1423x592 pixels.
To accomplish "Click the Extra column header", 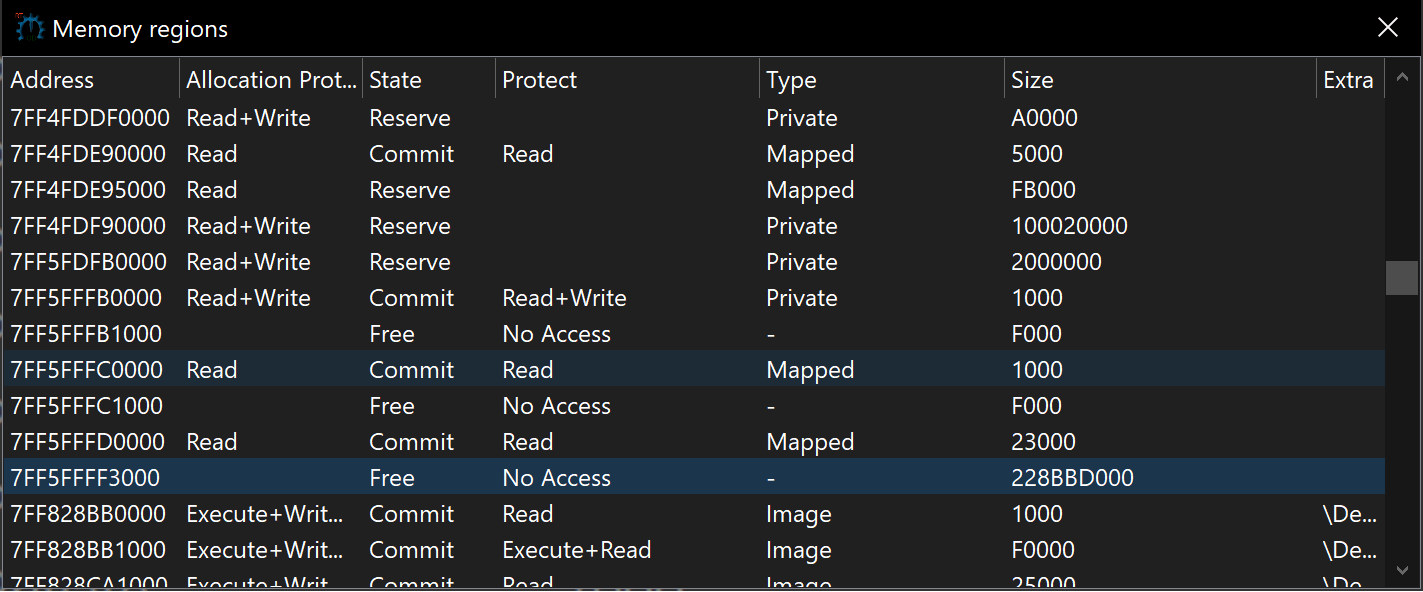I will click(1348, 80).
